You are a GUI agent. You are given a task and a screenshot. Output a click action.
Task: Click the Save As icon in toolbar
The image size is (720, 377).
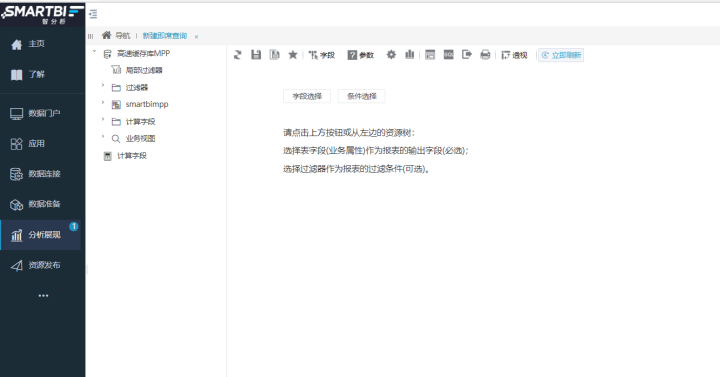pos(274,55)
